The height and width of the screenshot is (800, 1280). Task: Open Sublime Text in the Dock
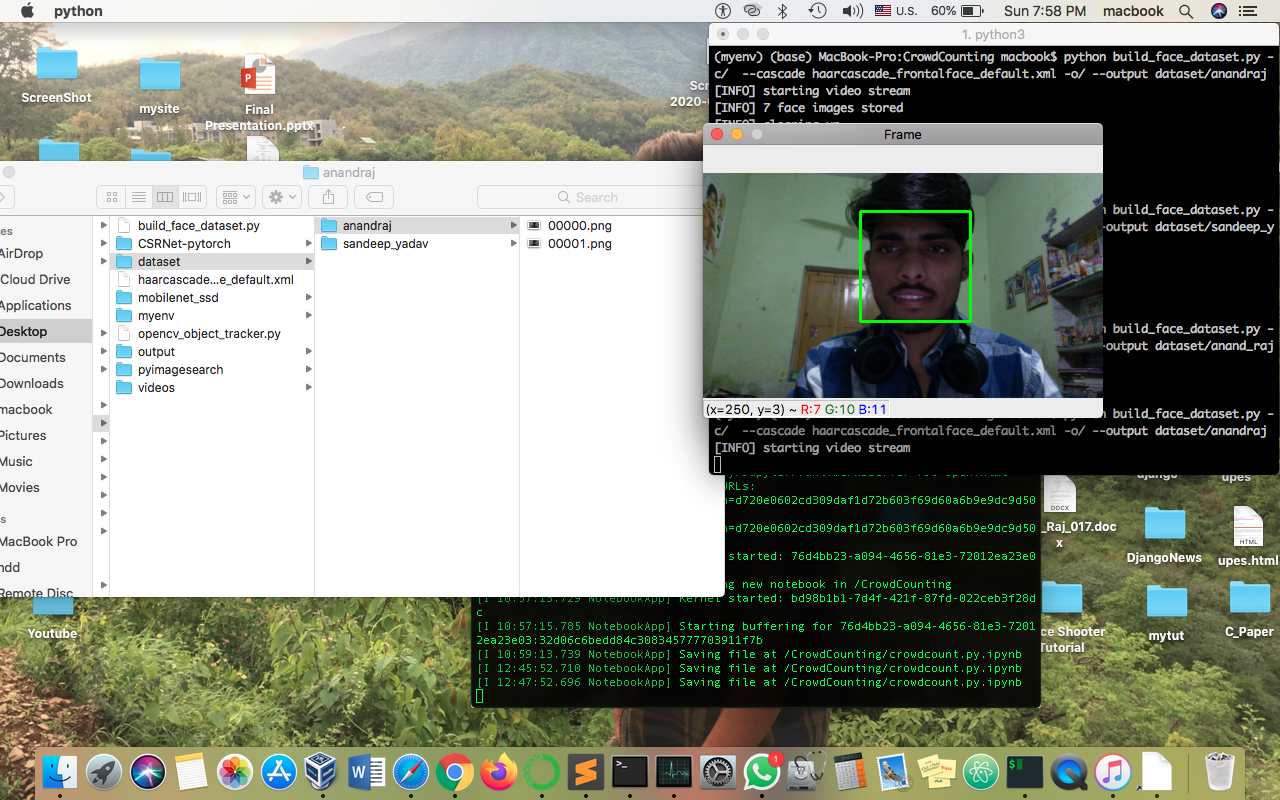(x=585, y=771)
